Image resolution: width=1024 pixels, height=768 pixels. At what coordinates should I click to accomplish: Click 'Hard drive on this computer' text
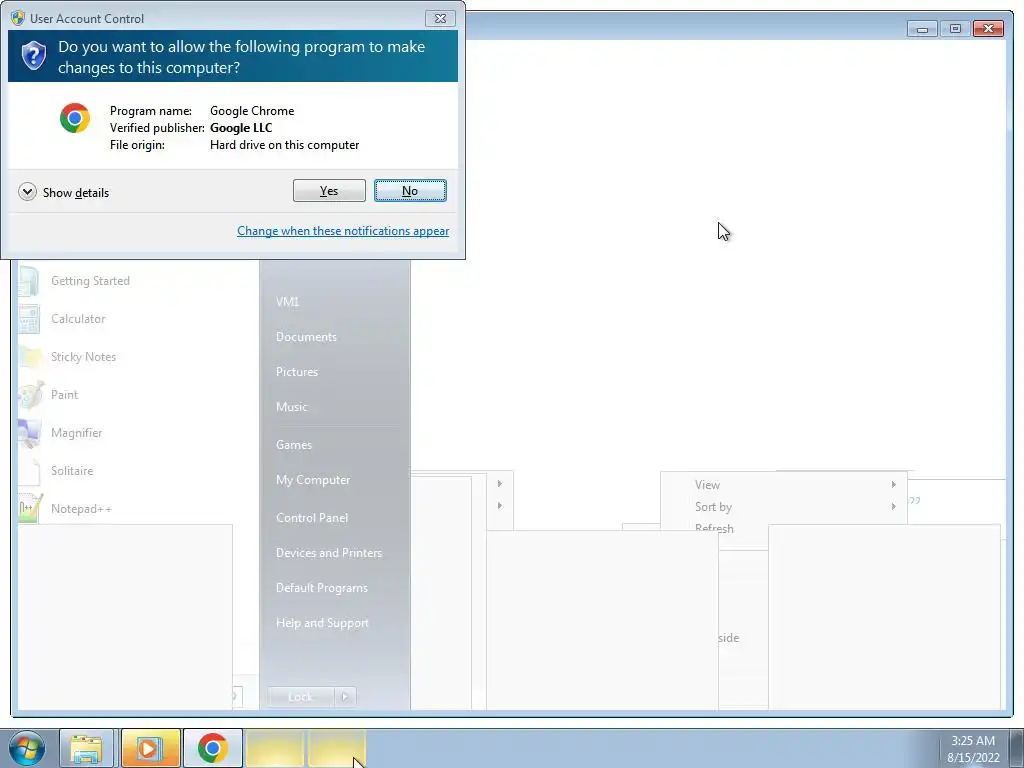point(284,145)
